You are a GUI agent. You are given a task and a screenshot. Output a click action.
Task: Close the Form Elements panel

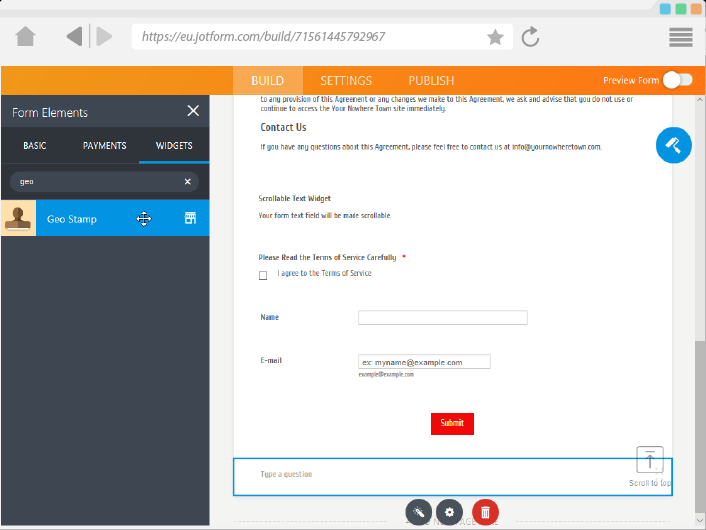click(193, 111)
